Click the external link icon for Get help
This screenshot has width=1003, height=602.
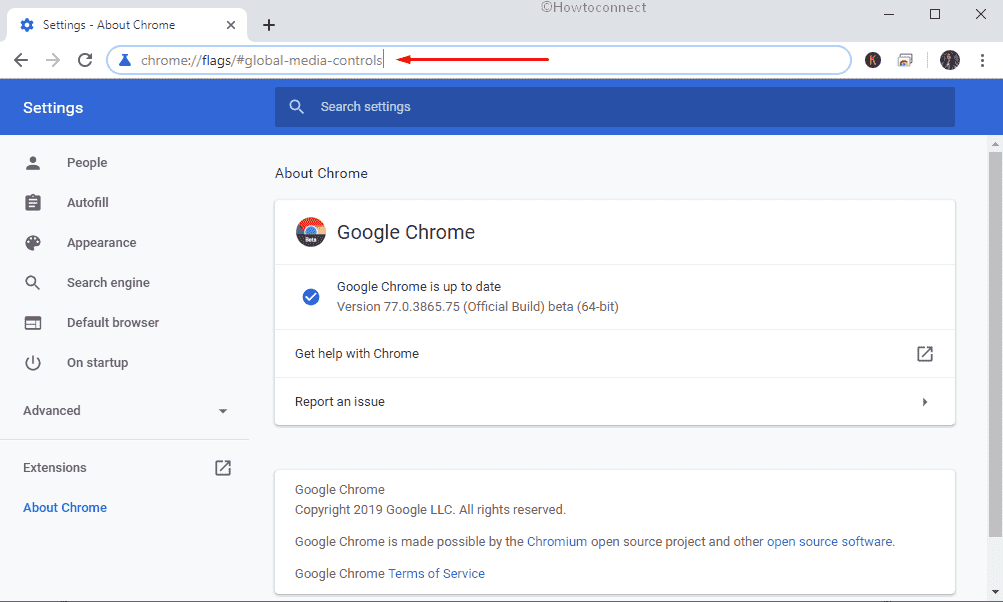[925, 354]
